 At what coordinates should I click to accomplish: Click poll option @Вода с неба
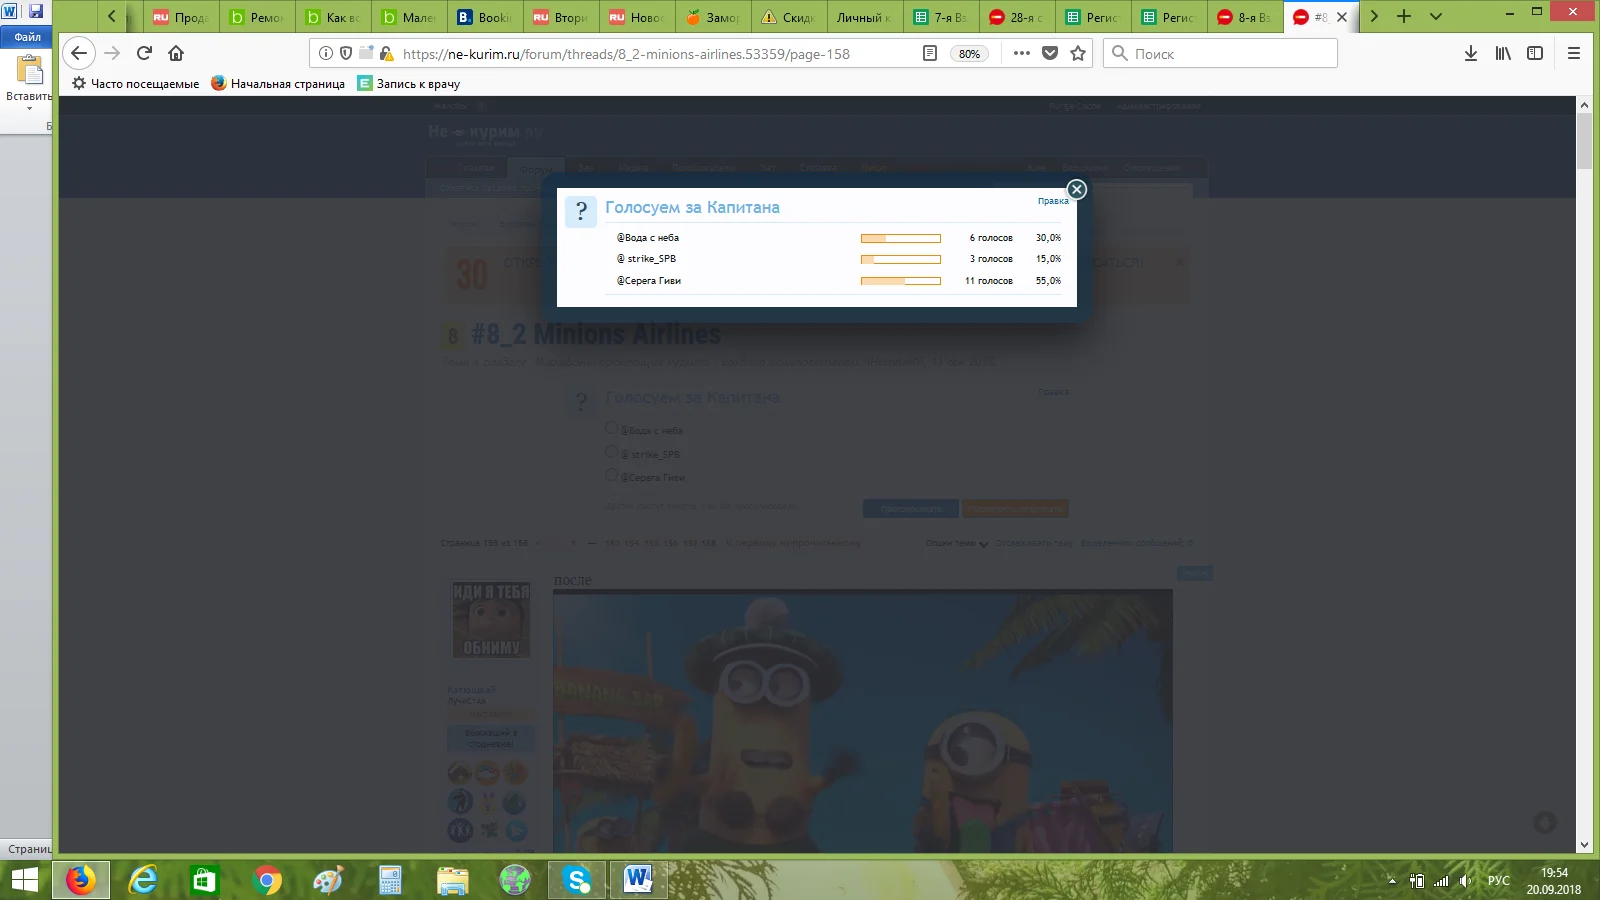click(x=648, y=238)
